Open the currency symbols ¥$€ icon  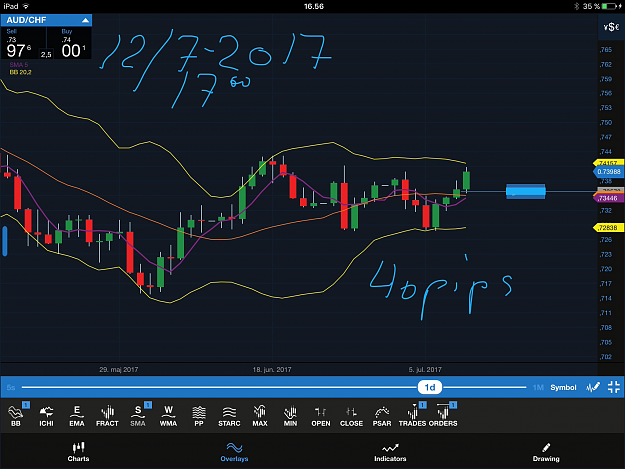[x=611, y=27]
